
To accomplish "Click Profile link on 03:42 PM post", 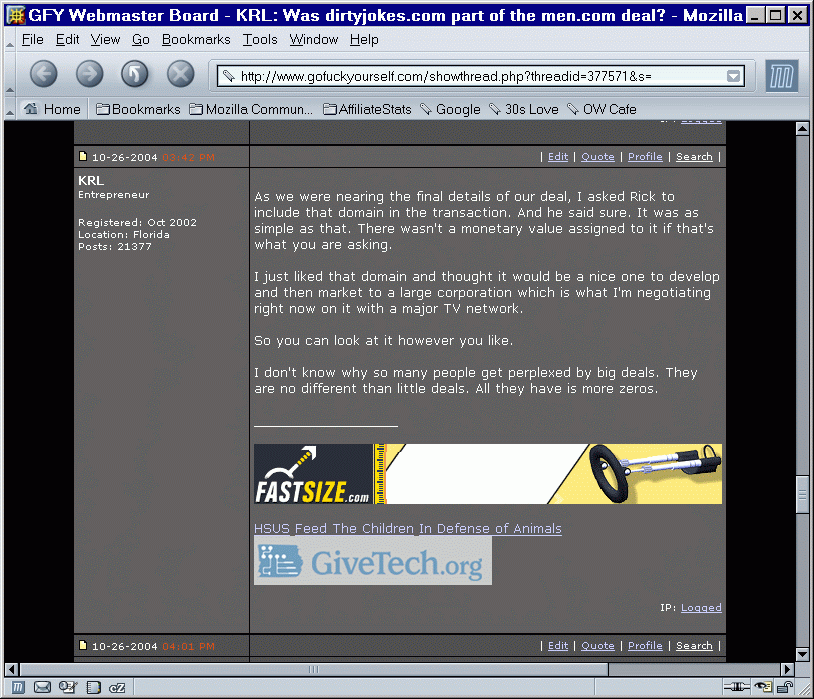I will [x=645, y=157].
